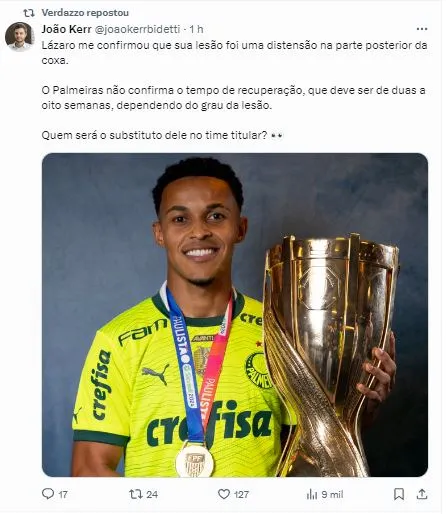Open the views analytics bar icon
The width and height of the screenshot is (446, 514).
pos(312,494)
